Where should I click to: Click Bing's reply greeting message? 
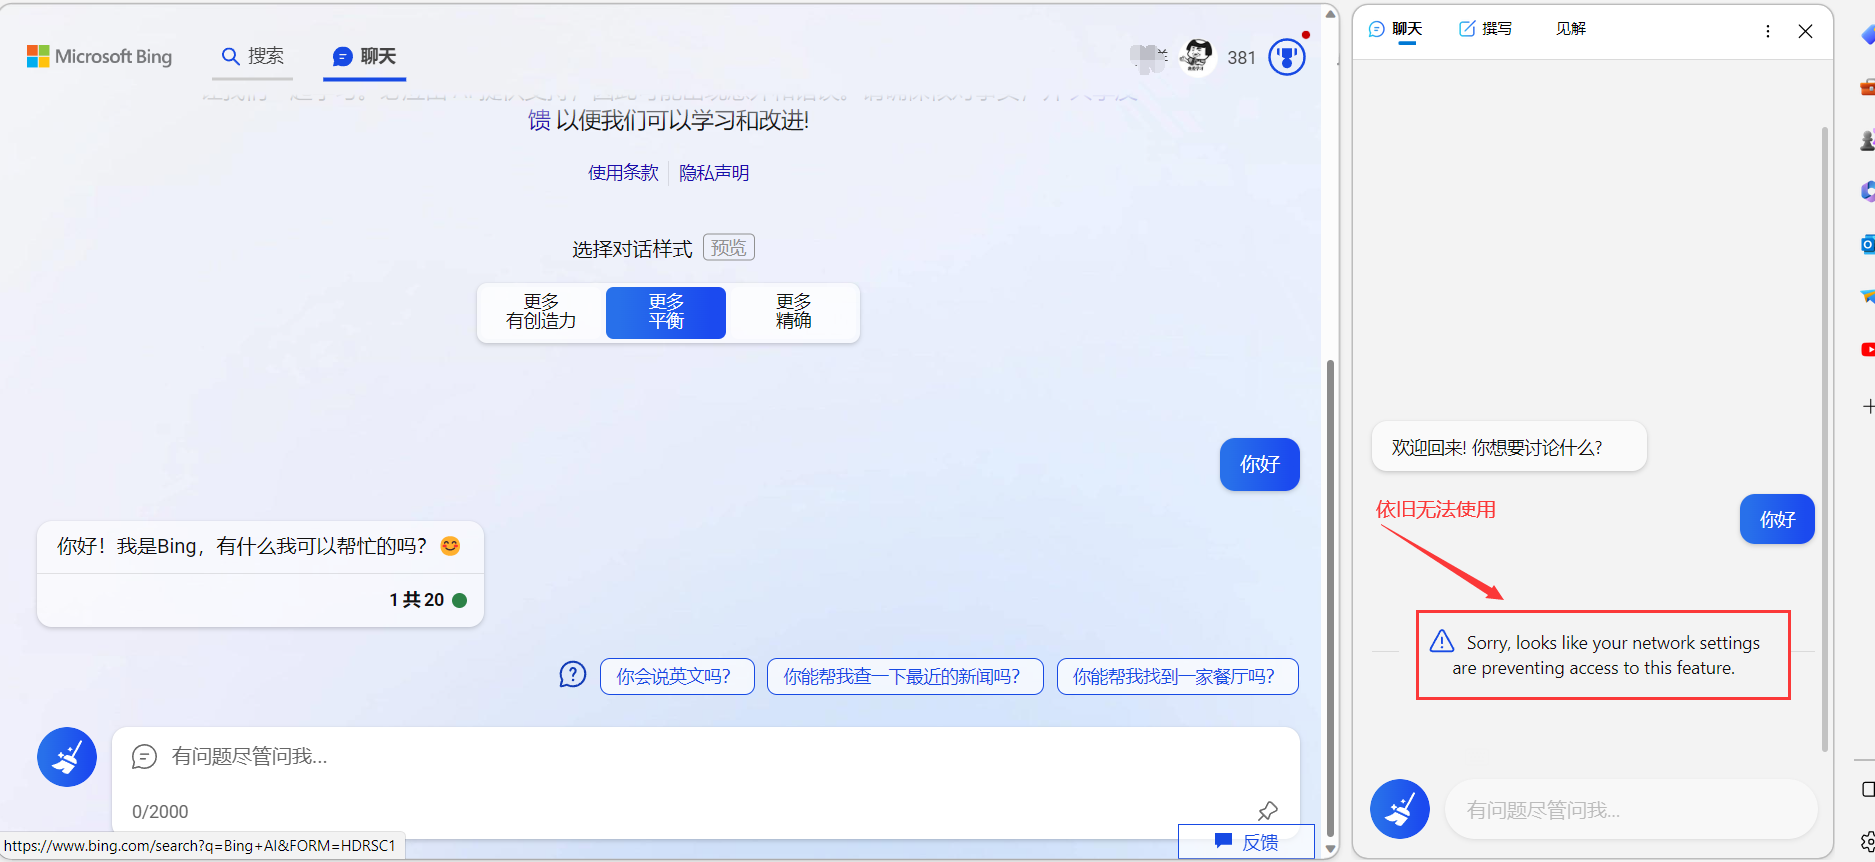coord(258,546)
